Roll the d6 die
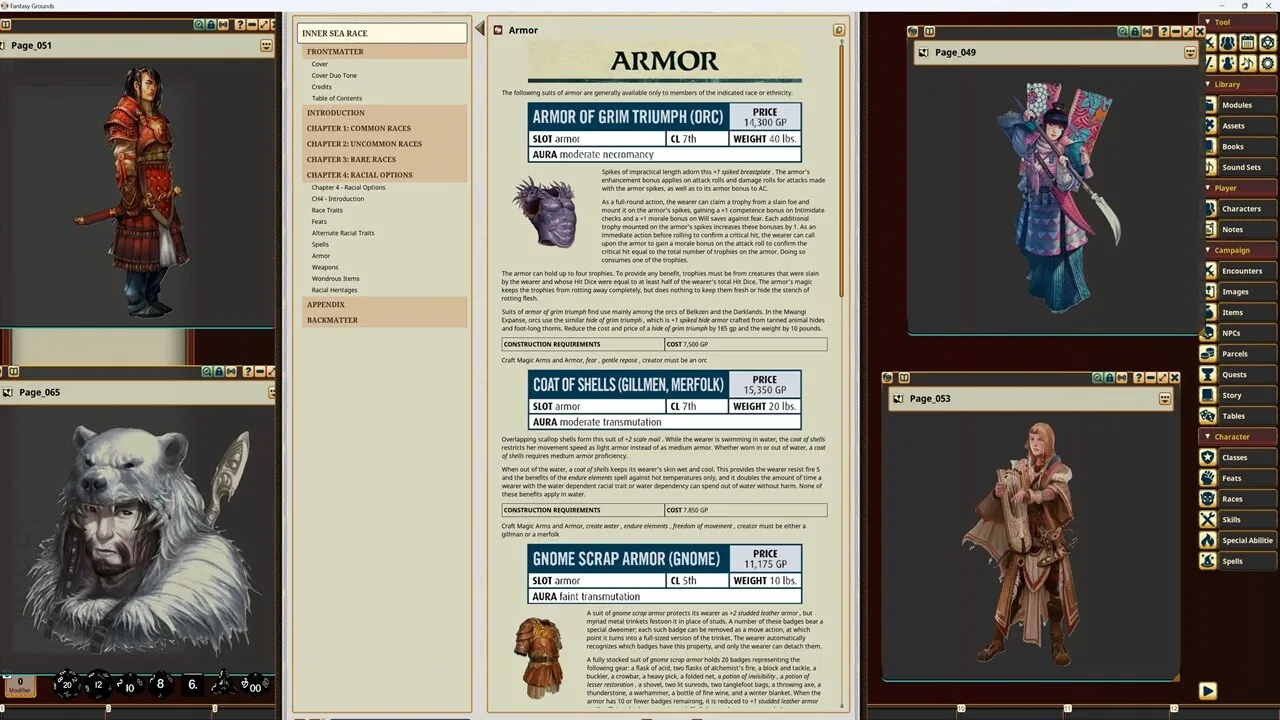This screenshot has height=720, width=1280. point(193,685)
